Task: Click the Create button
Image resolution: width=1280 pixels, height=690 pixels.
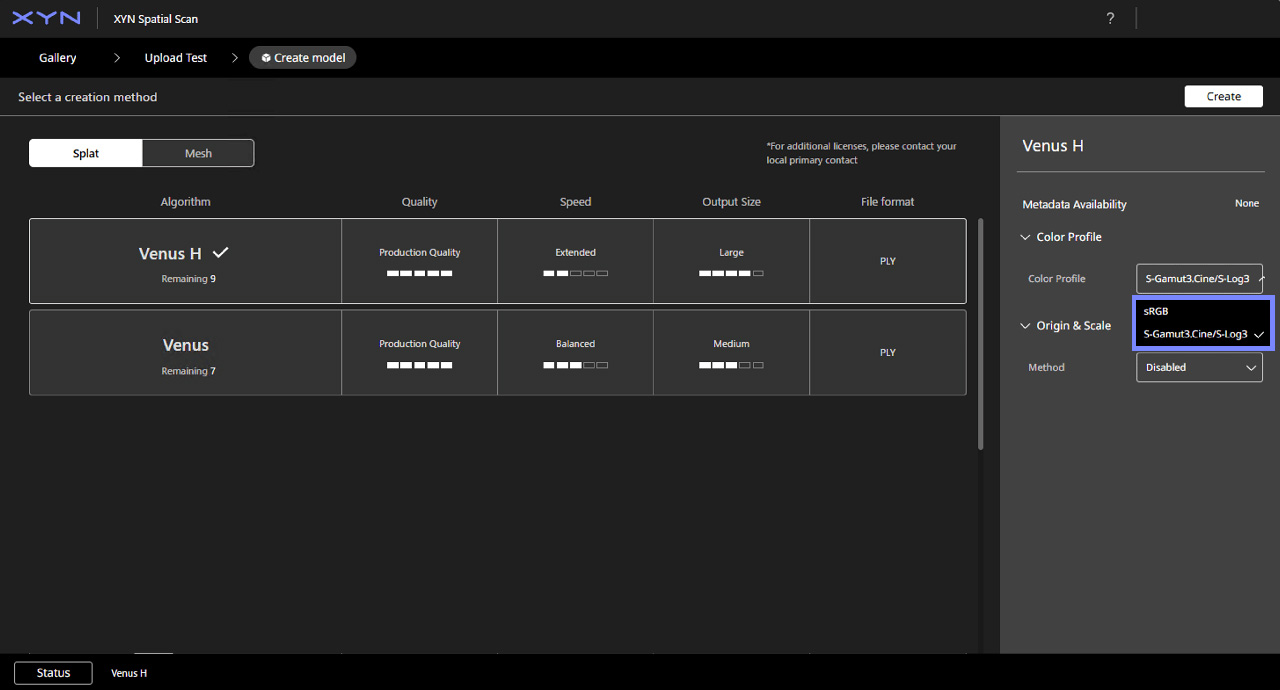Action: pos(1224,96)
